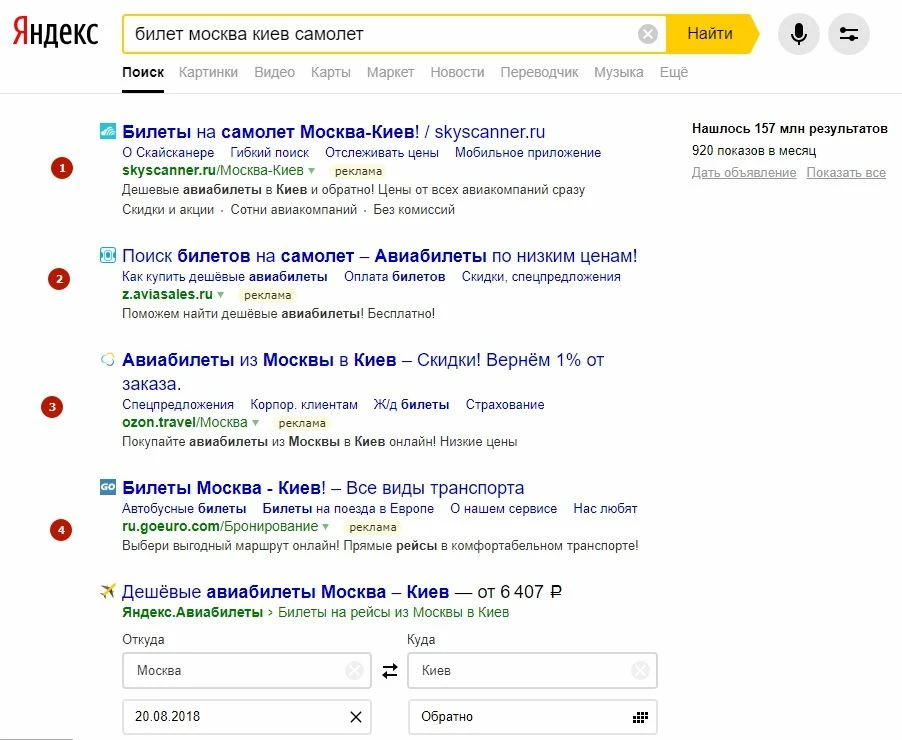
Task: Go to the Новости tab
Action: (457, 73)
